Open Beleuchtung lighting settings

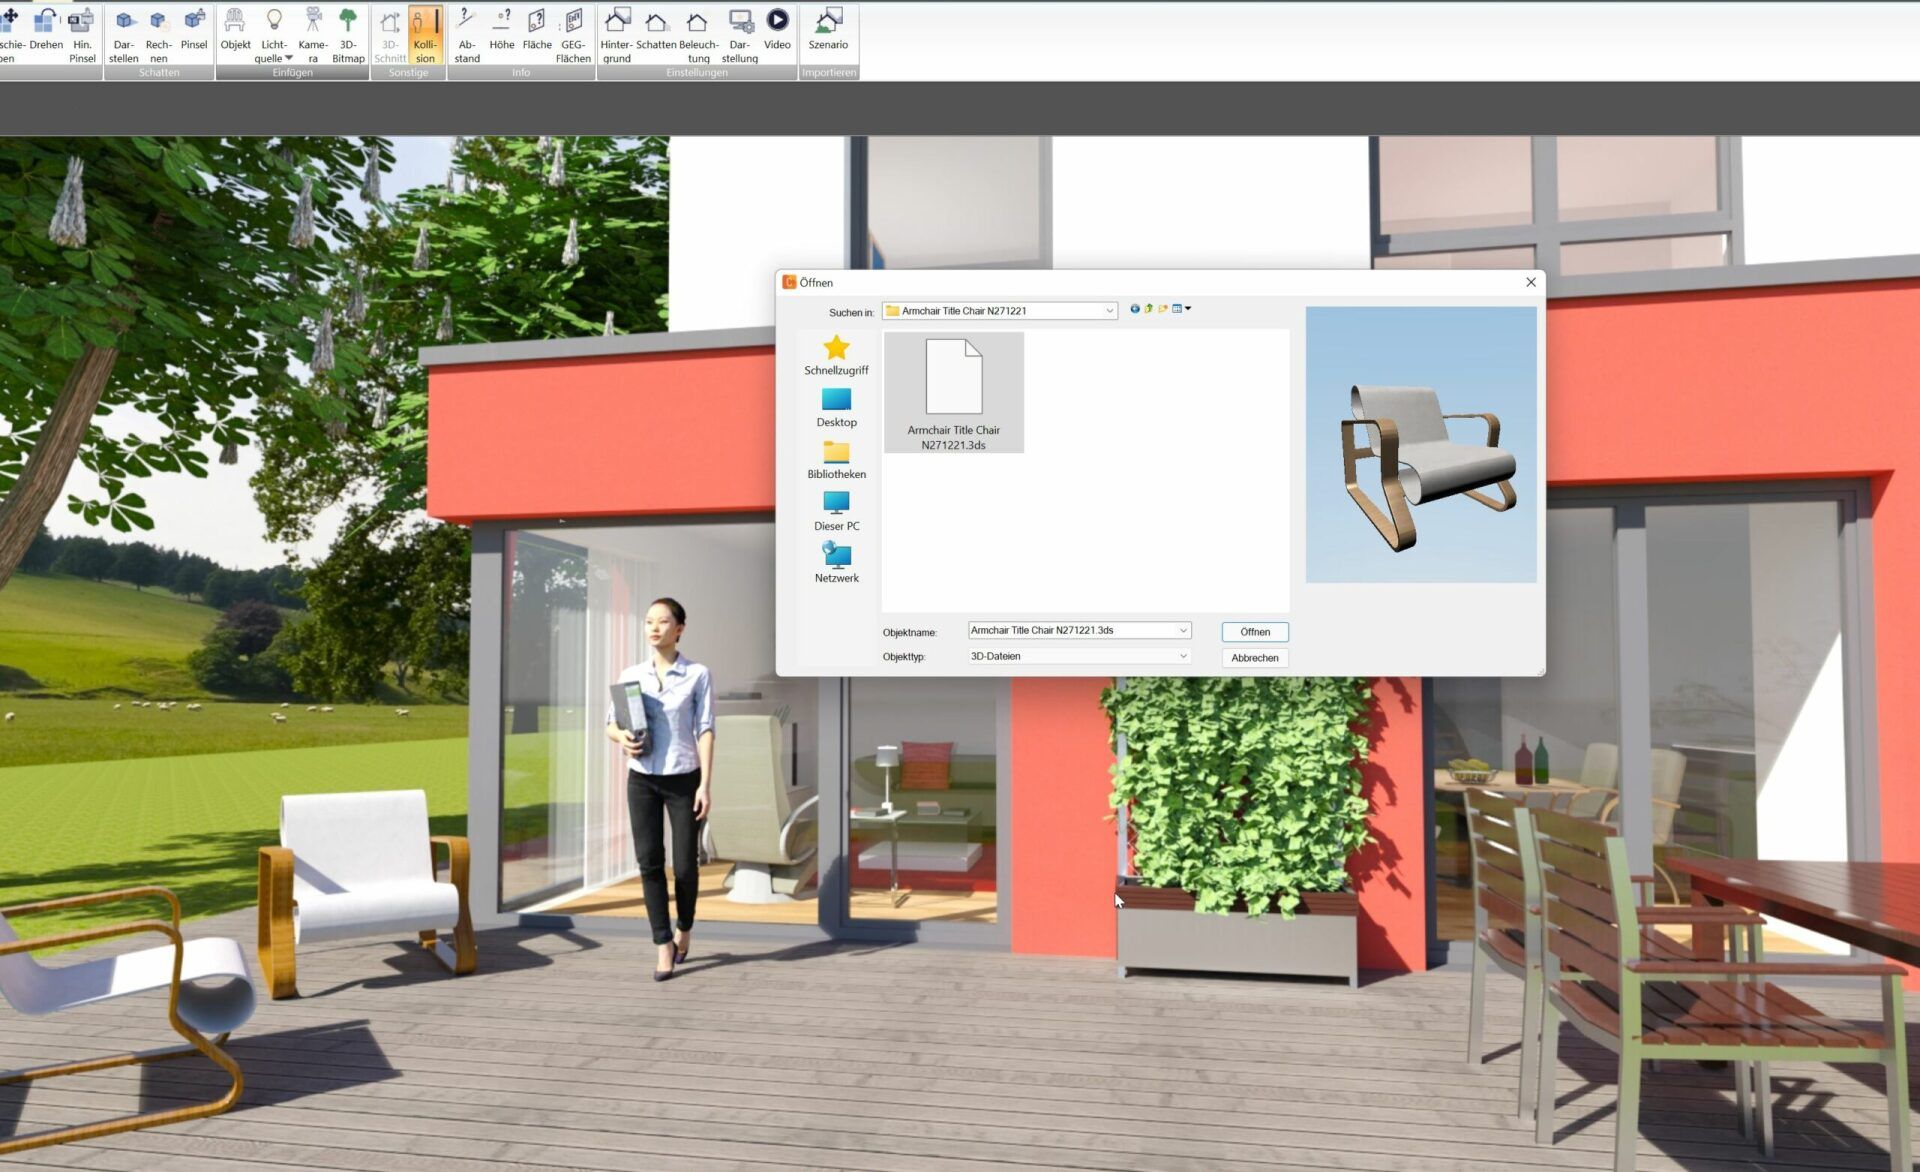pos(698,32)
